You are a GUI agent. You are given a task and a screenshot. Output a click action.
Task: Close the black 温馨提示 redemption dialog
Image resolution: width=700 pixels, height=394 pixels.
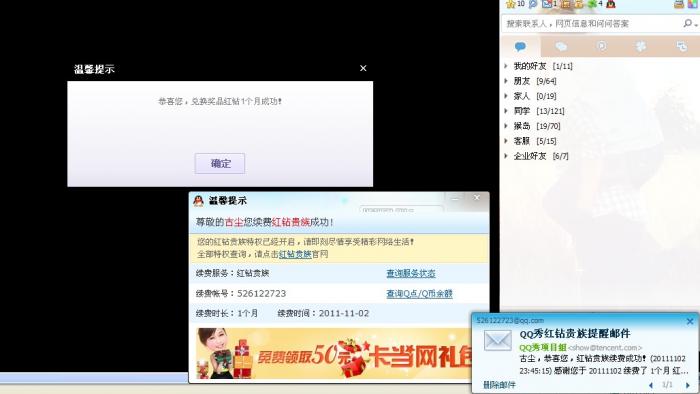click(x=363, y=68)
